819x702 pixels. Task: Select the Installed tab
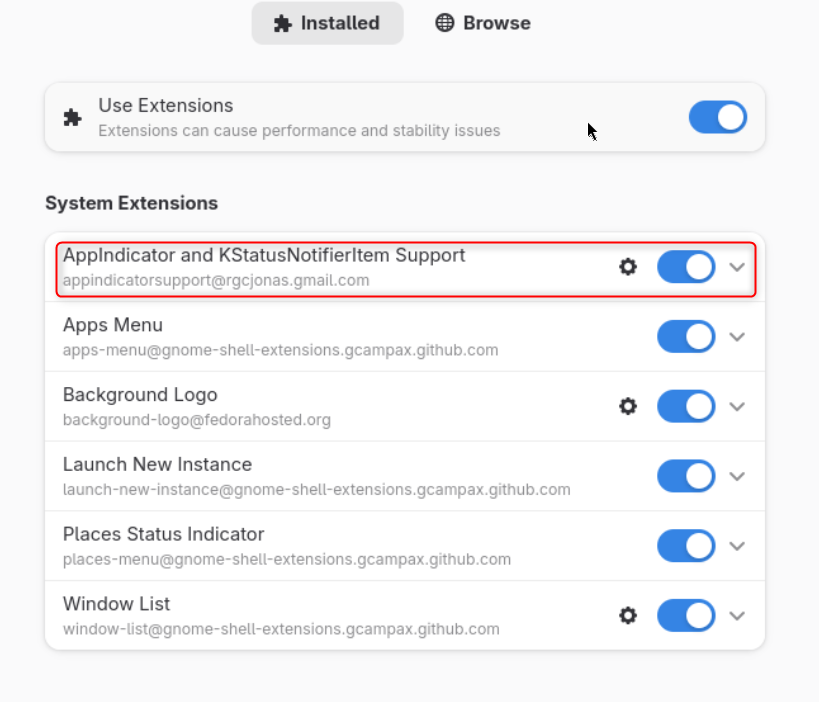[x=327, y=23]
